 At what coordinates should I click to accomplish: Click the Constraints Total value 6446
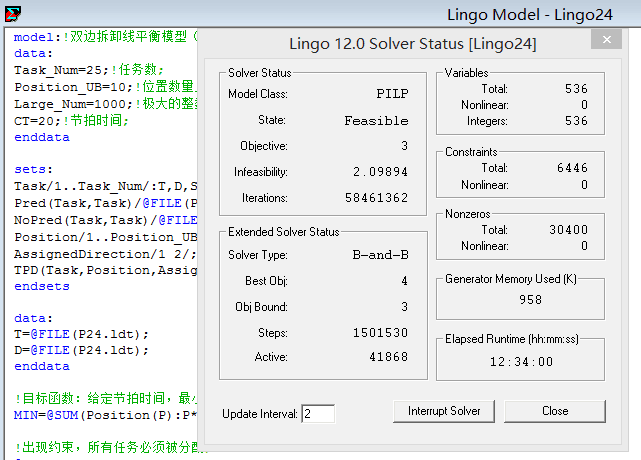point(572,168)
